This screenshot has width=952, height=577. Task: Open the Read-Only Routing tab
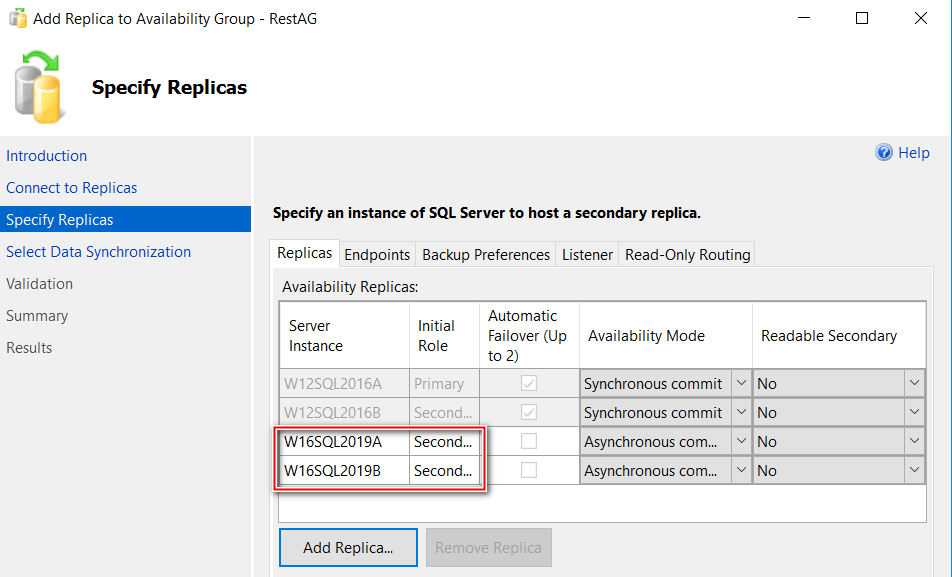(687, 255)
